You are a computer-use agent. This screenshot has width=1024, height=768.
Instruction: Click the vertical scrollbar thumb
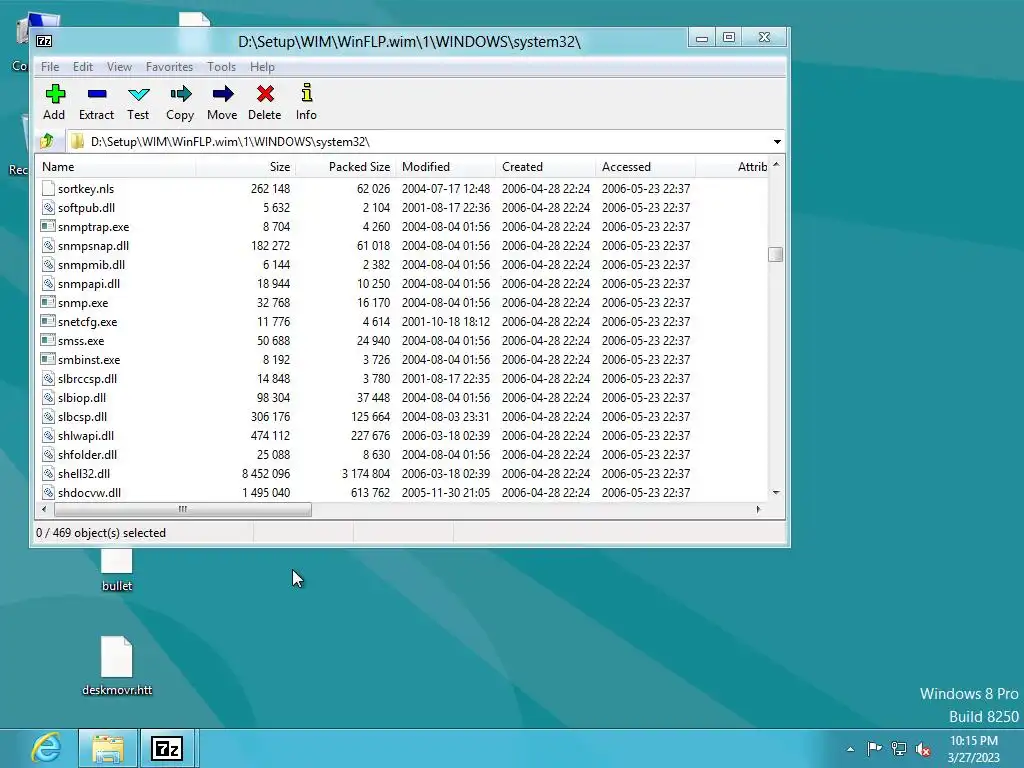(776, 254)
